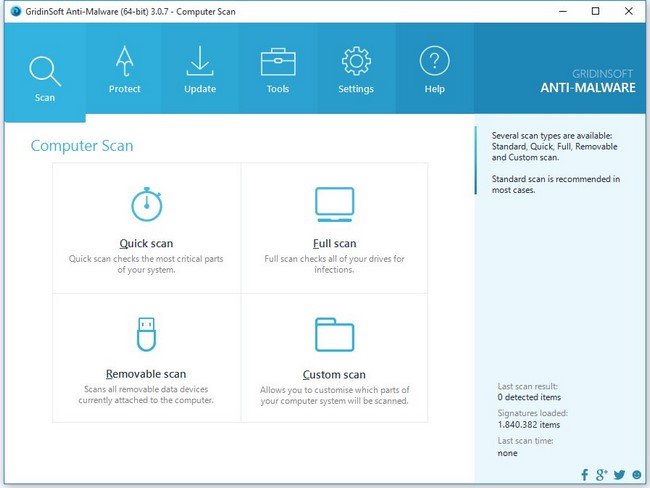Click the 'Signatures loaded:' label
650x488 pixels.
[x=533, y=413]
